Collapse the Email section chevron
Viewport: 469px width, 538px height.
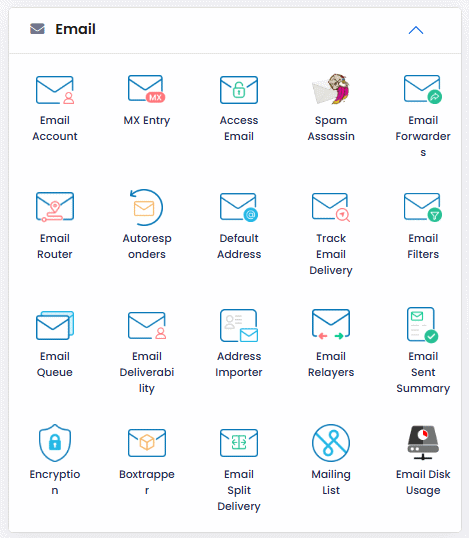pos(416,30)
